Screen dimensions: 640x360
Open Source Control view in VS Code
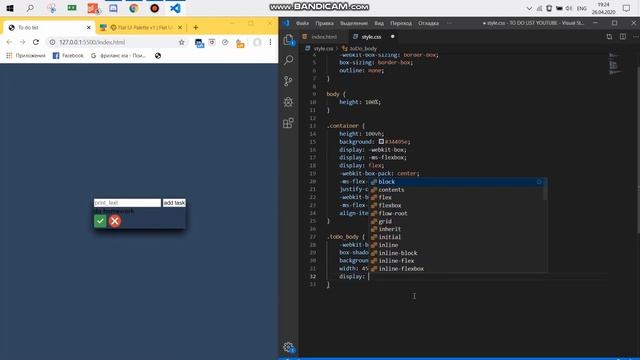pos(289,81)
